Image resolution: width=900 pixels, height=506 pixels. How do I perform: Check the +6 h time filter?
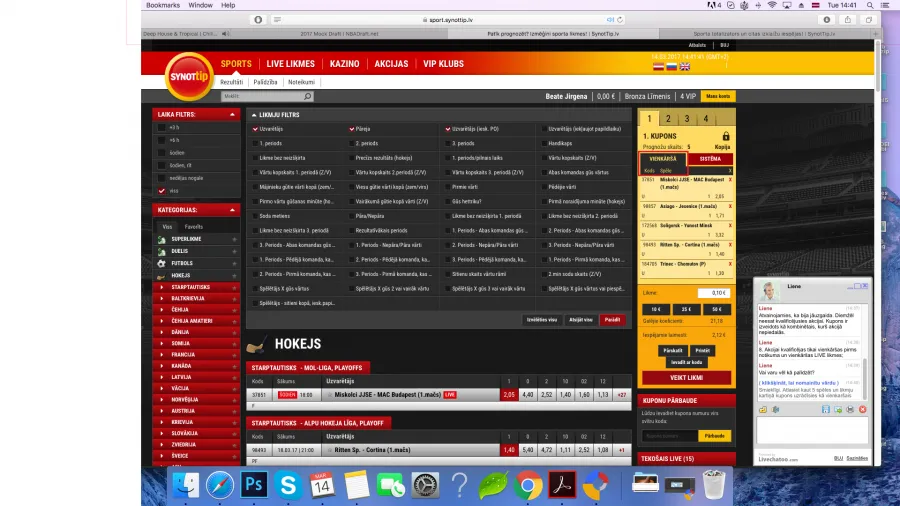click(x=161, y=140)
